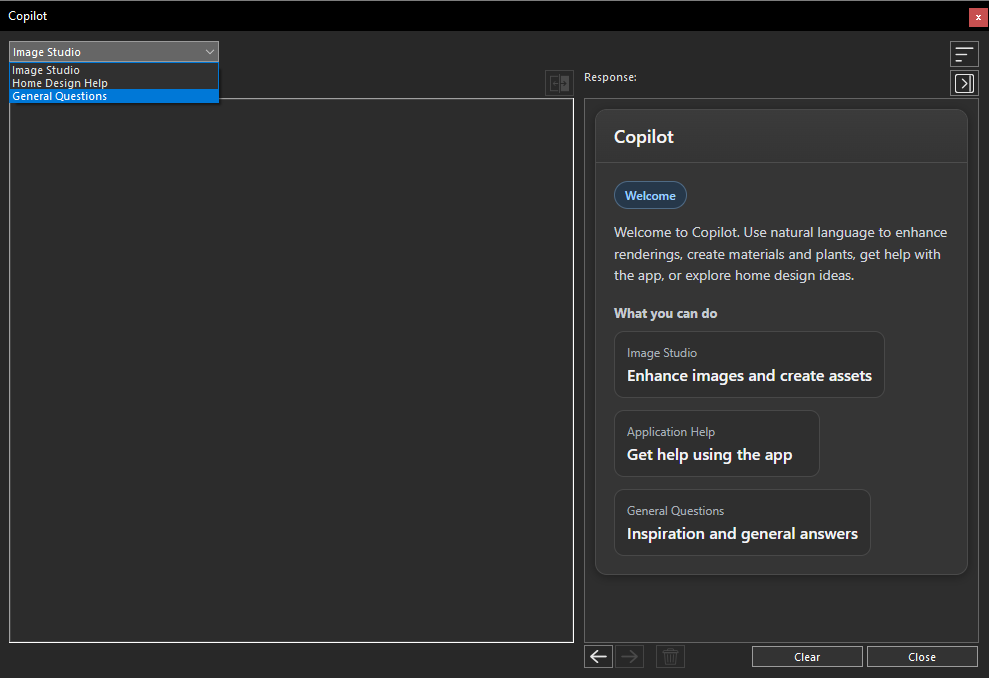Select General Questions in the dropdown list
The image size is (989, 678).
[114, 96]
